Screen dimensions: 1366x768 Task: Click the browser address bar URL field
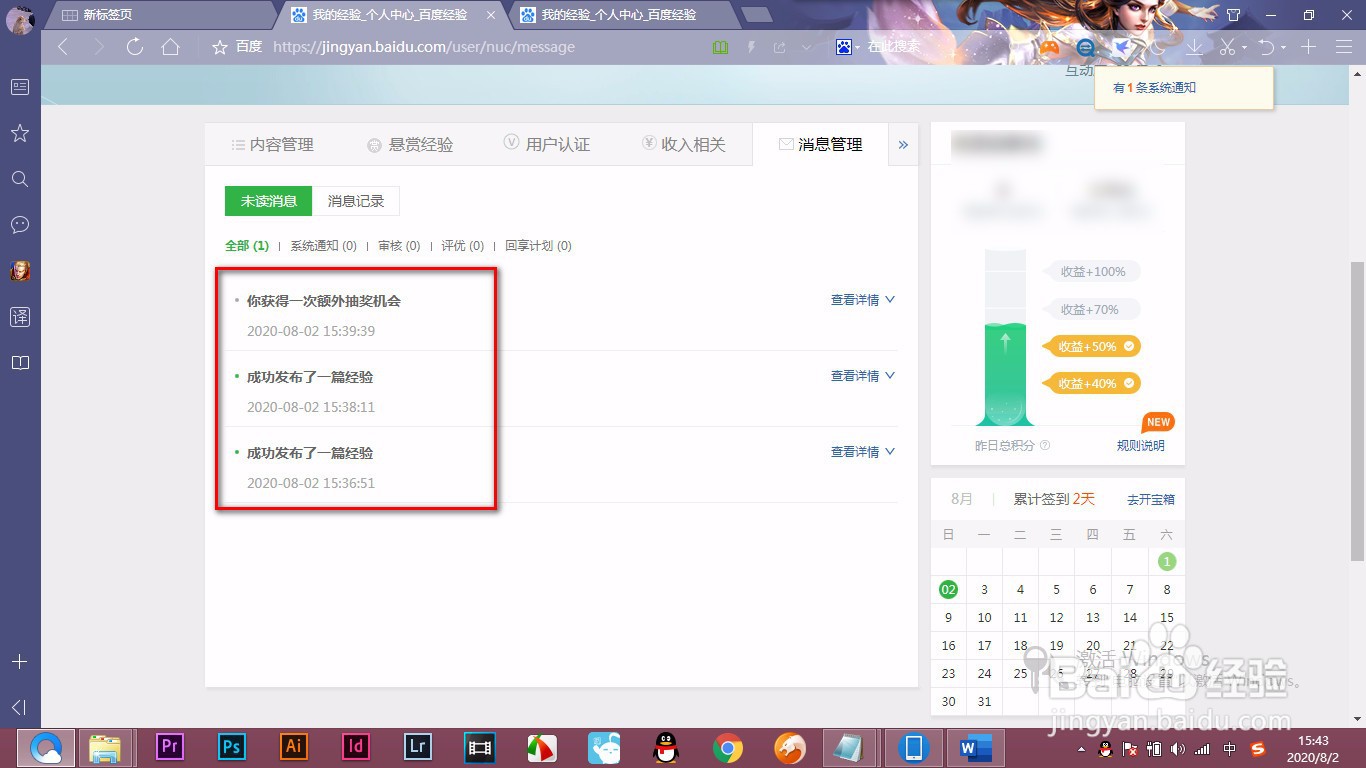tap(450, 46)
